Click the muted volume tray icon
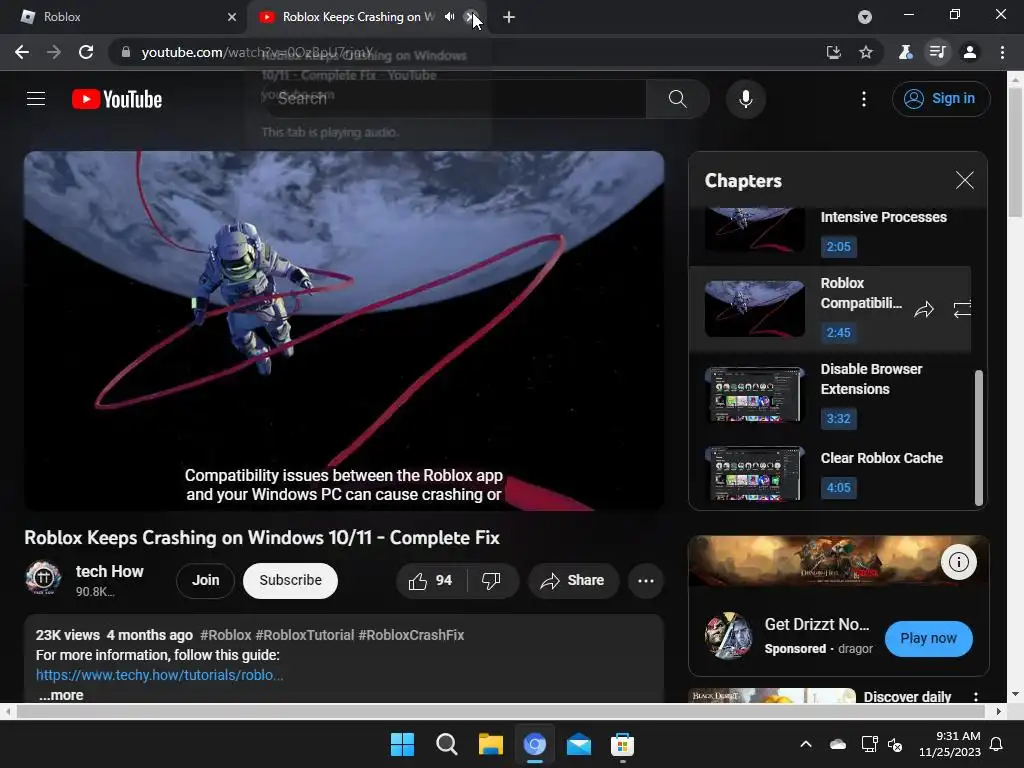The height and width of the screenshot is (768, 1024). pos(895,744)
